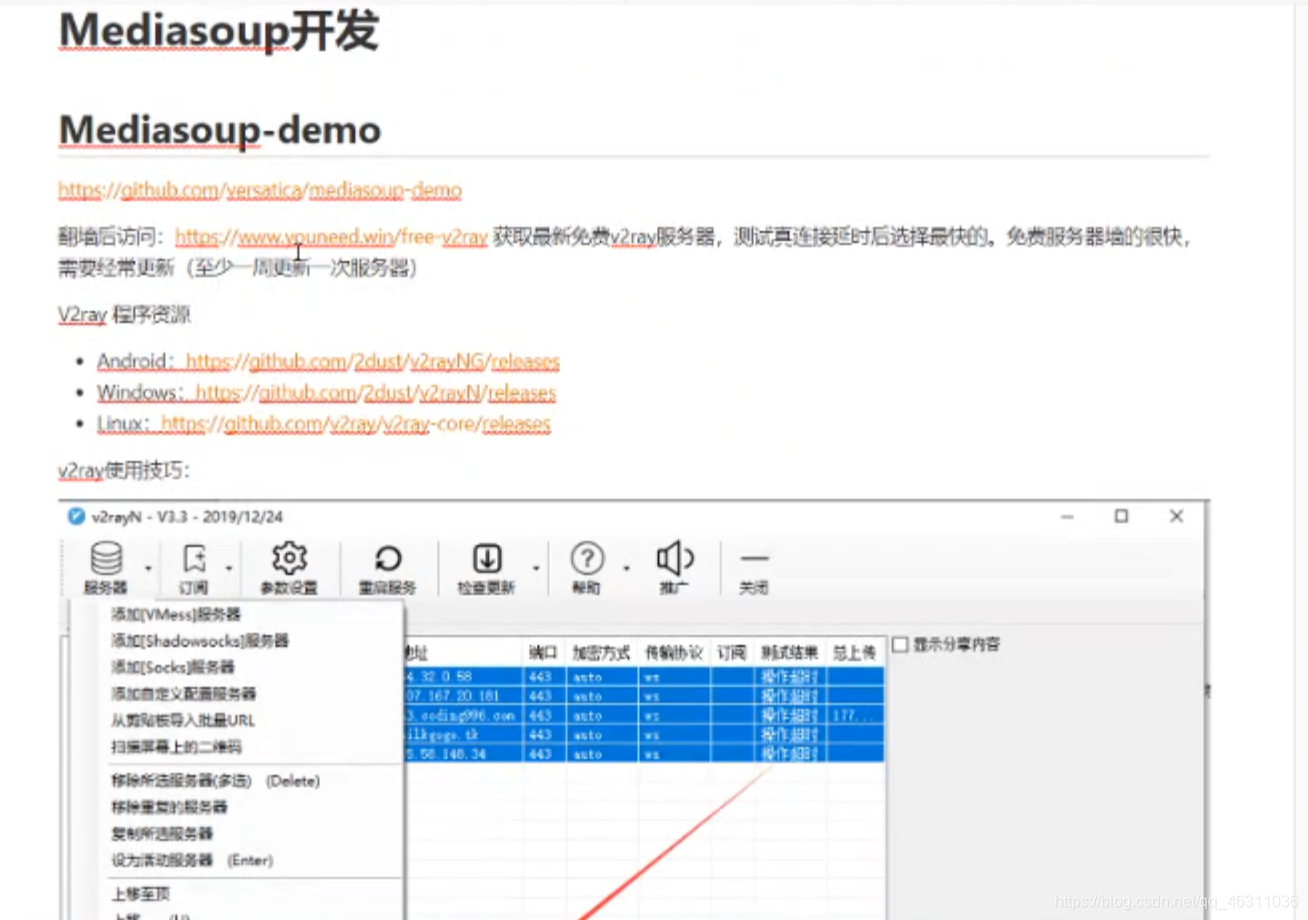Viewport: 1308px width, 920px height.
Task: Select 从剪贴板导入批量URL menu item
Action: click(183, 720)
